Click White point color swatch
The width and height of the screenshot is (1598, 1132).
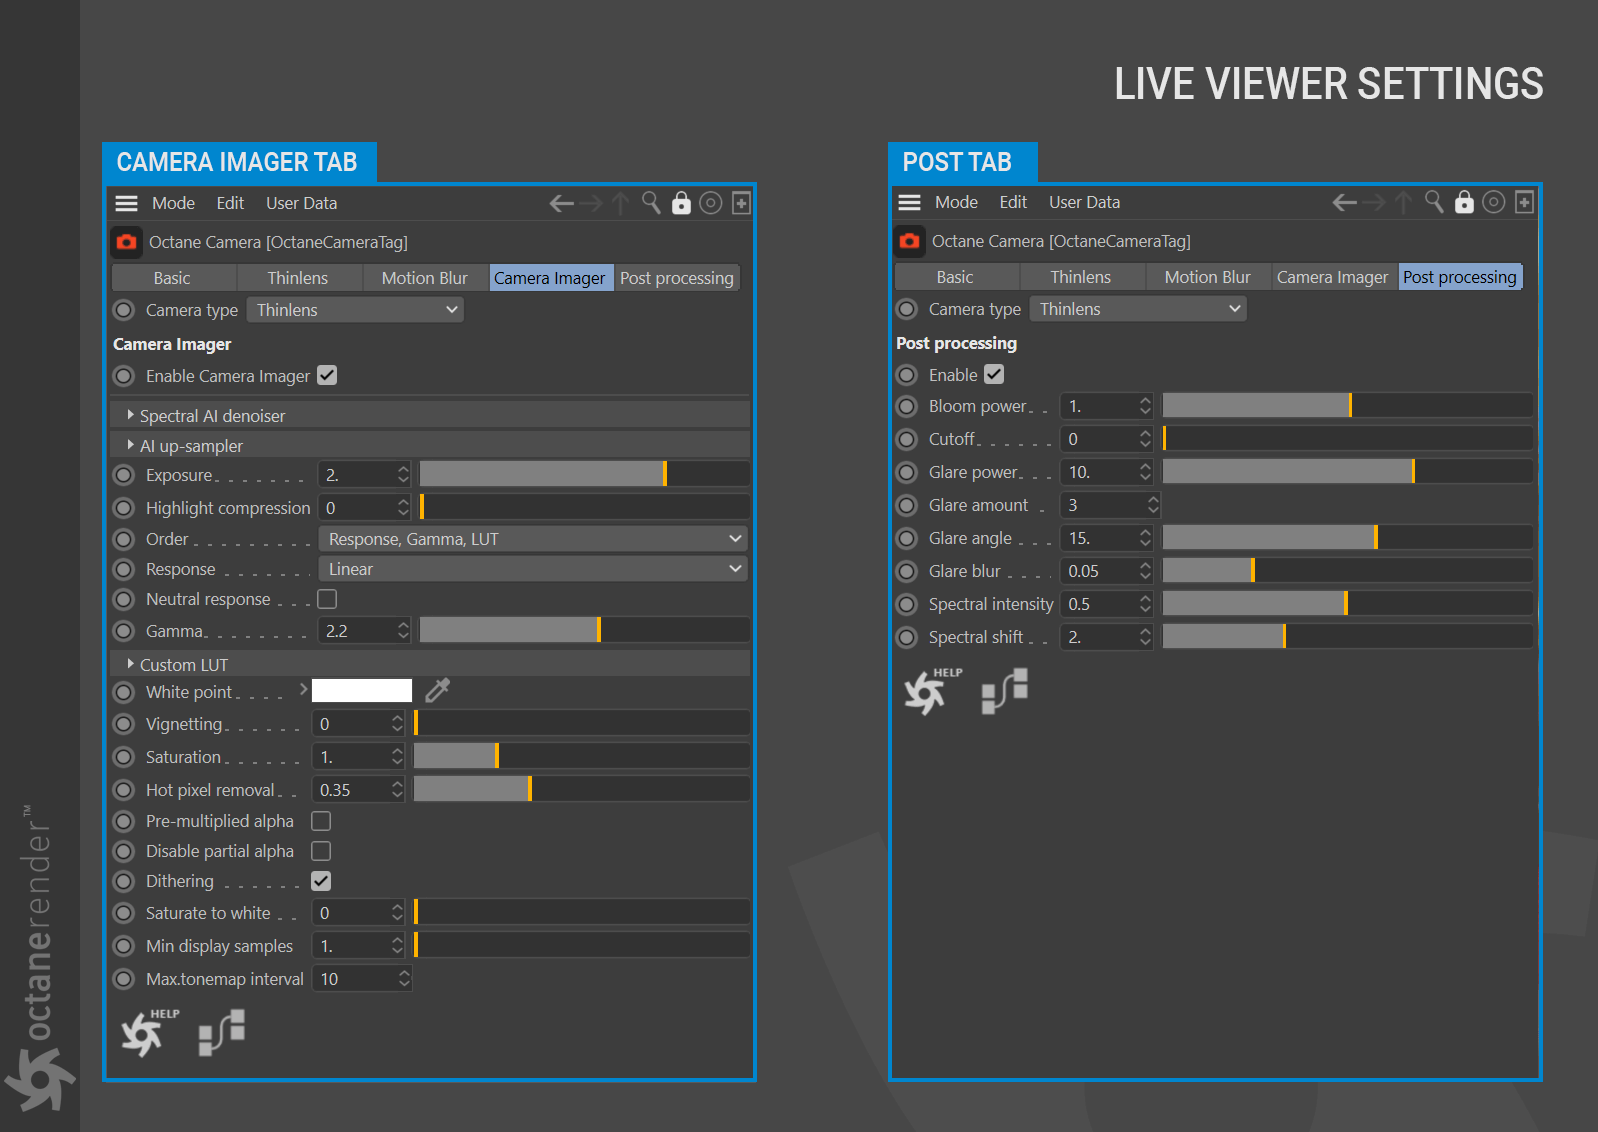coord(362,690)
